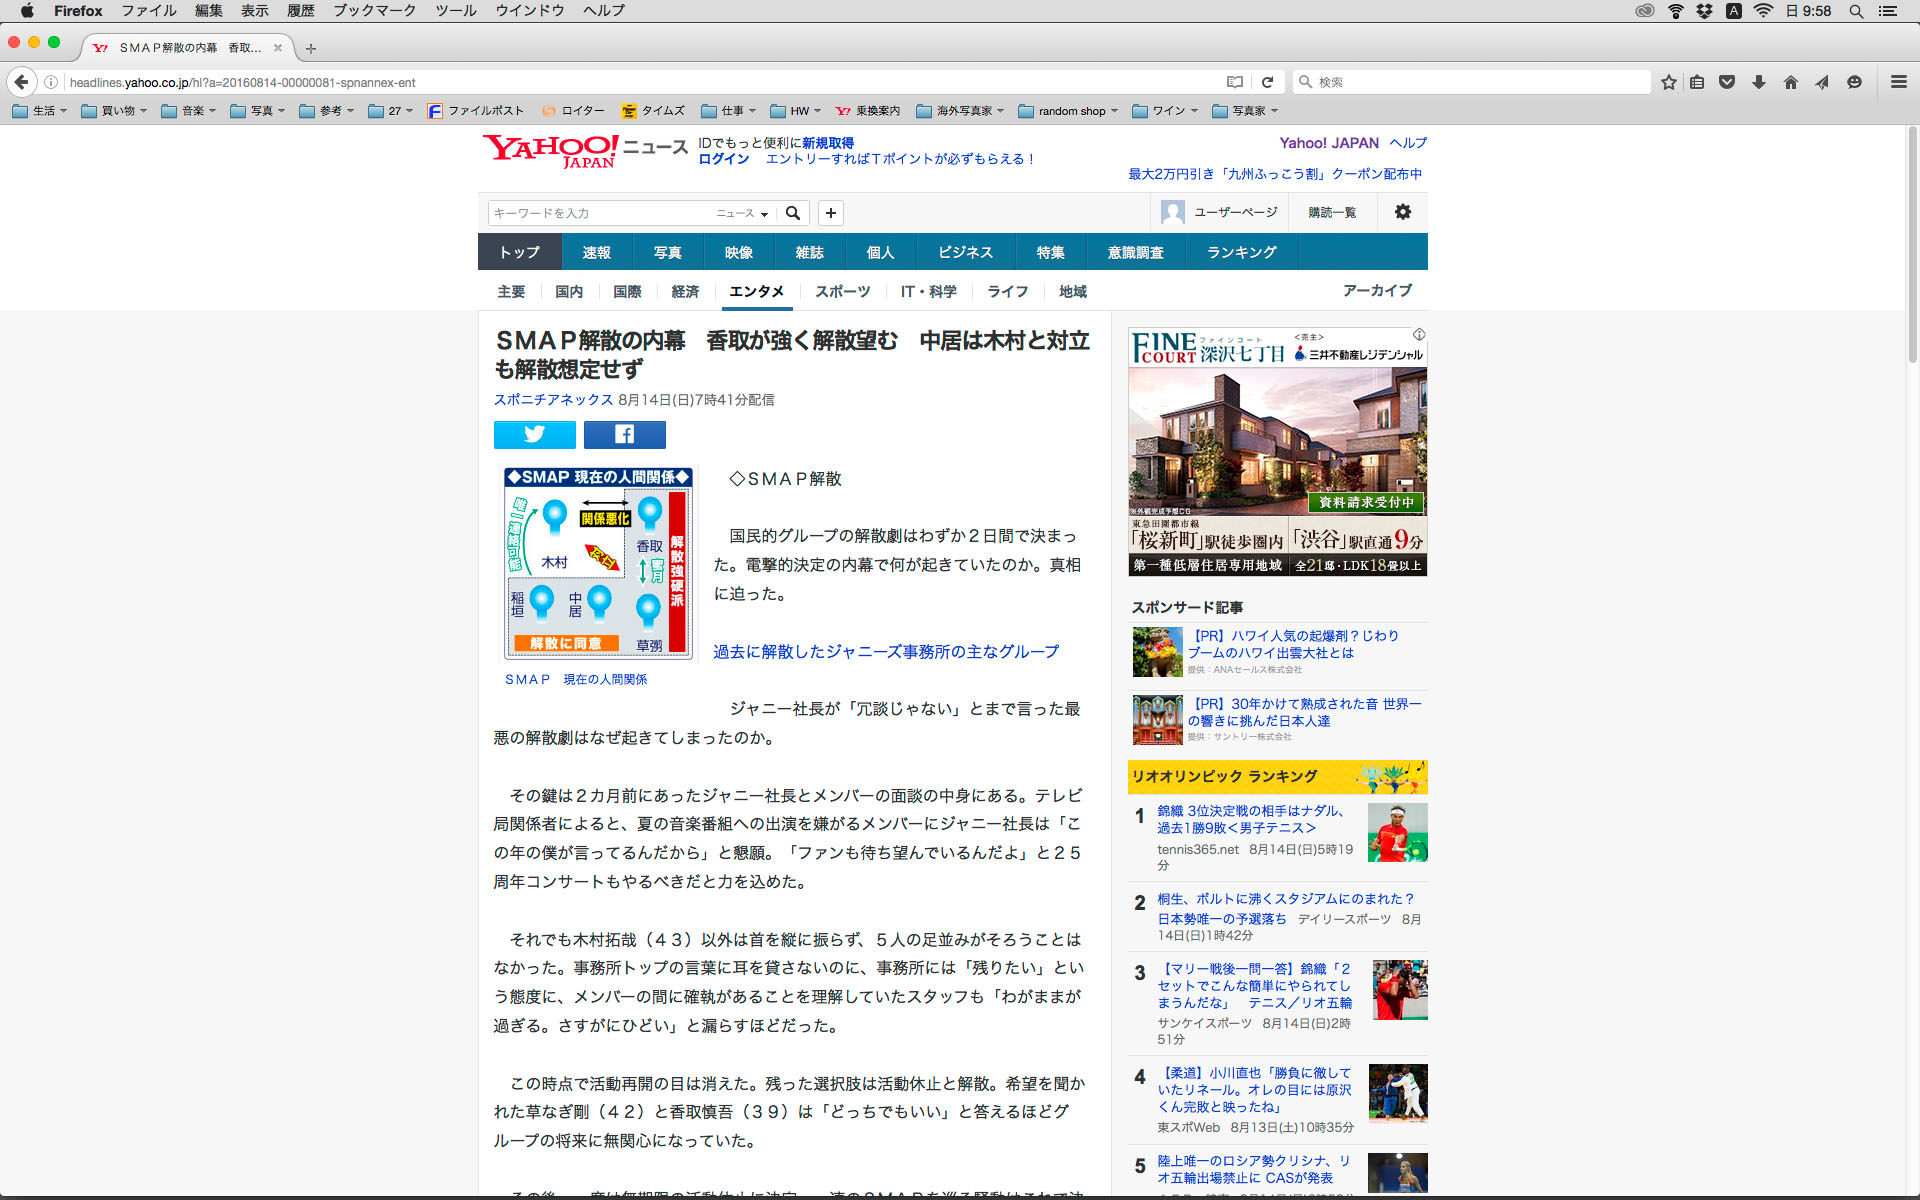The image size is (1920, 1200).
Task: Click the Yahoo news search magnifier icon
Action: (793, 213)
